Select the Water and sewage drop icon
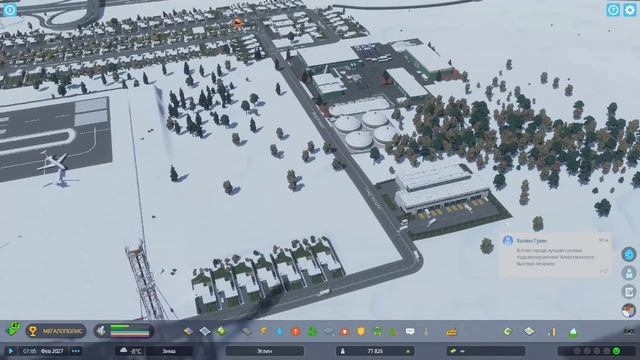 [279, 331]
